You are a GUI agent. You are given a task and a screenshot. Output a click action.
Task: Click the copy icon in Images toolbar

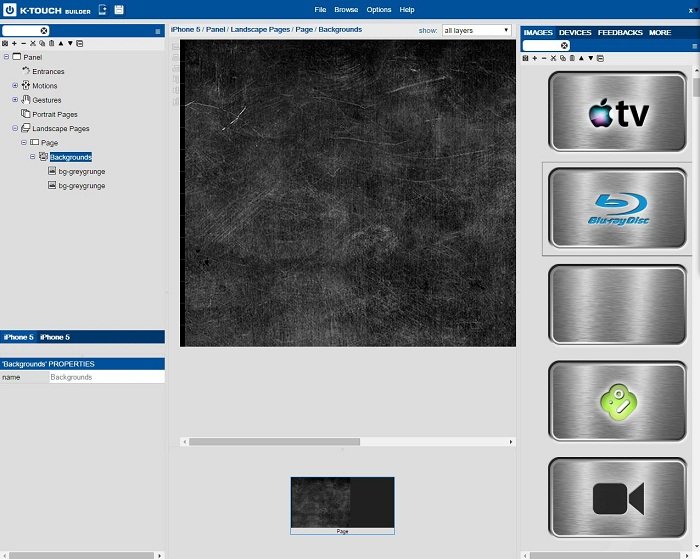562,58
